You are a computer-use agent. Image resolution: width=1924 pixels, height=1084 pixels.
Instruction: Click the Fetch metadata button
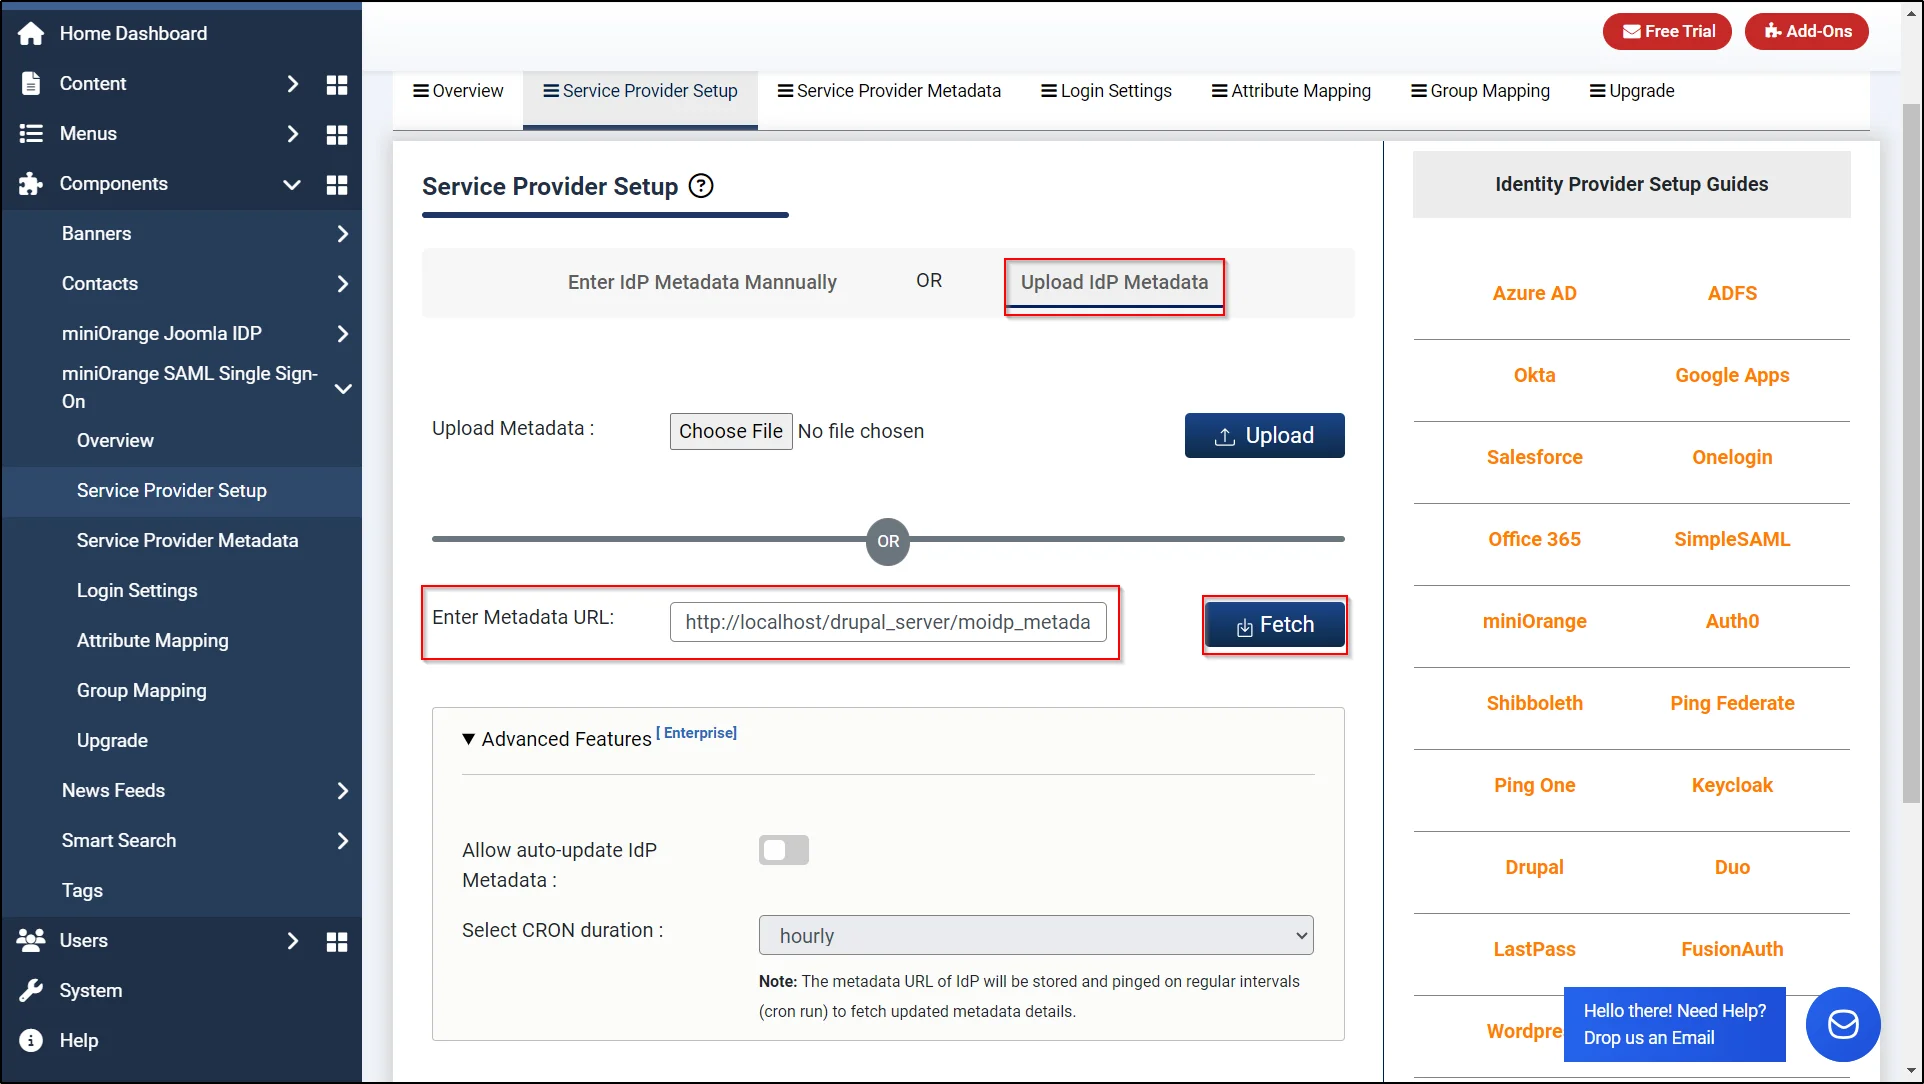(x=1275, y=625)
